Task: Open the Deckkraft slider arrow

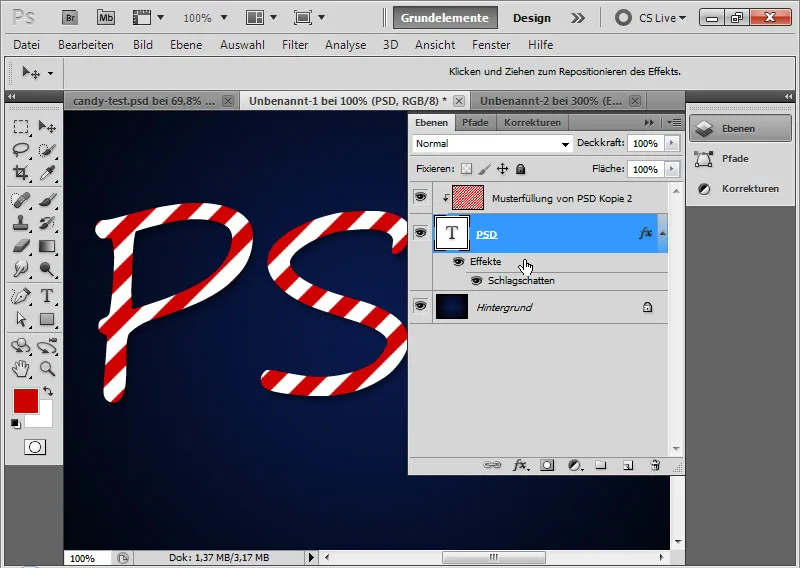Action: [672, 143]
